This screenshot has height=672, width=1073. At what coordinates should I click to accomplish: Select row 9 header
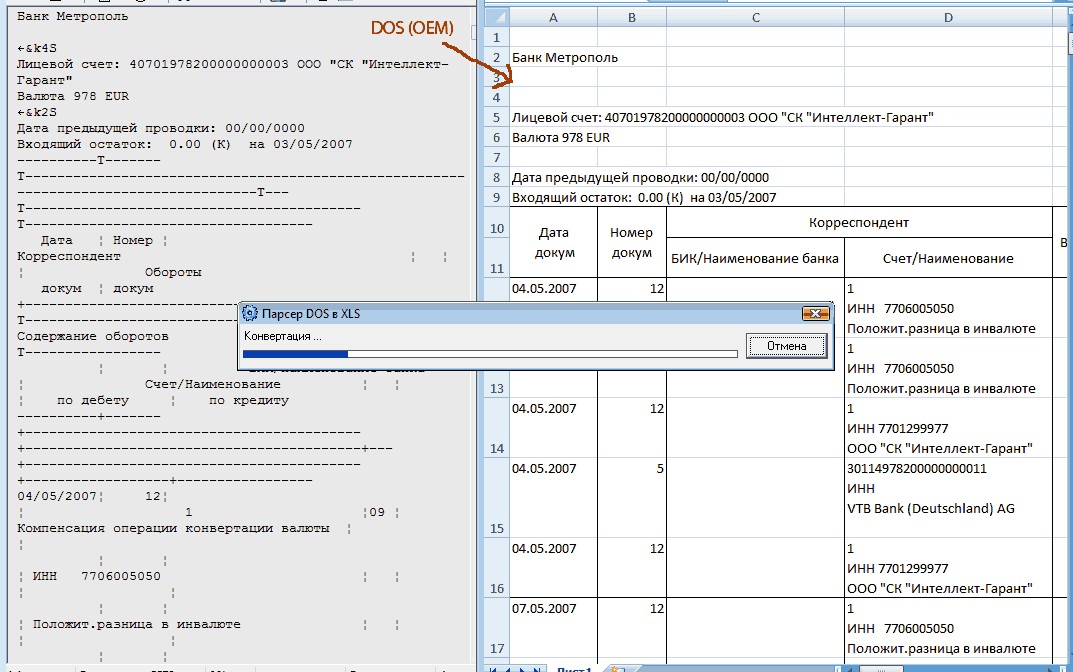[497, 197]
